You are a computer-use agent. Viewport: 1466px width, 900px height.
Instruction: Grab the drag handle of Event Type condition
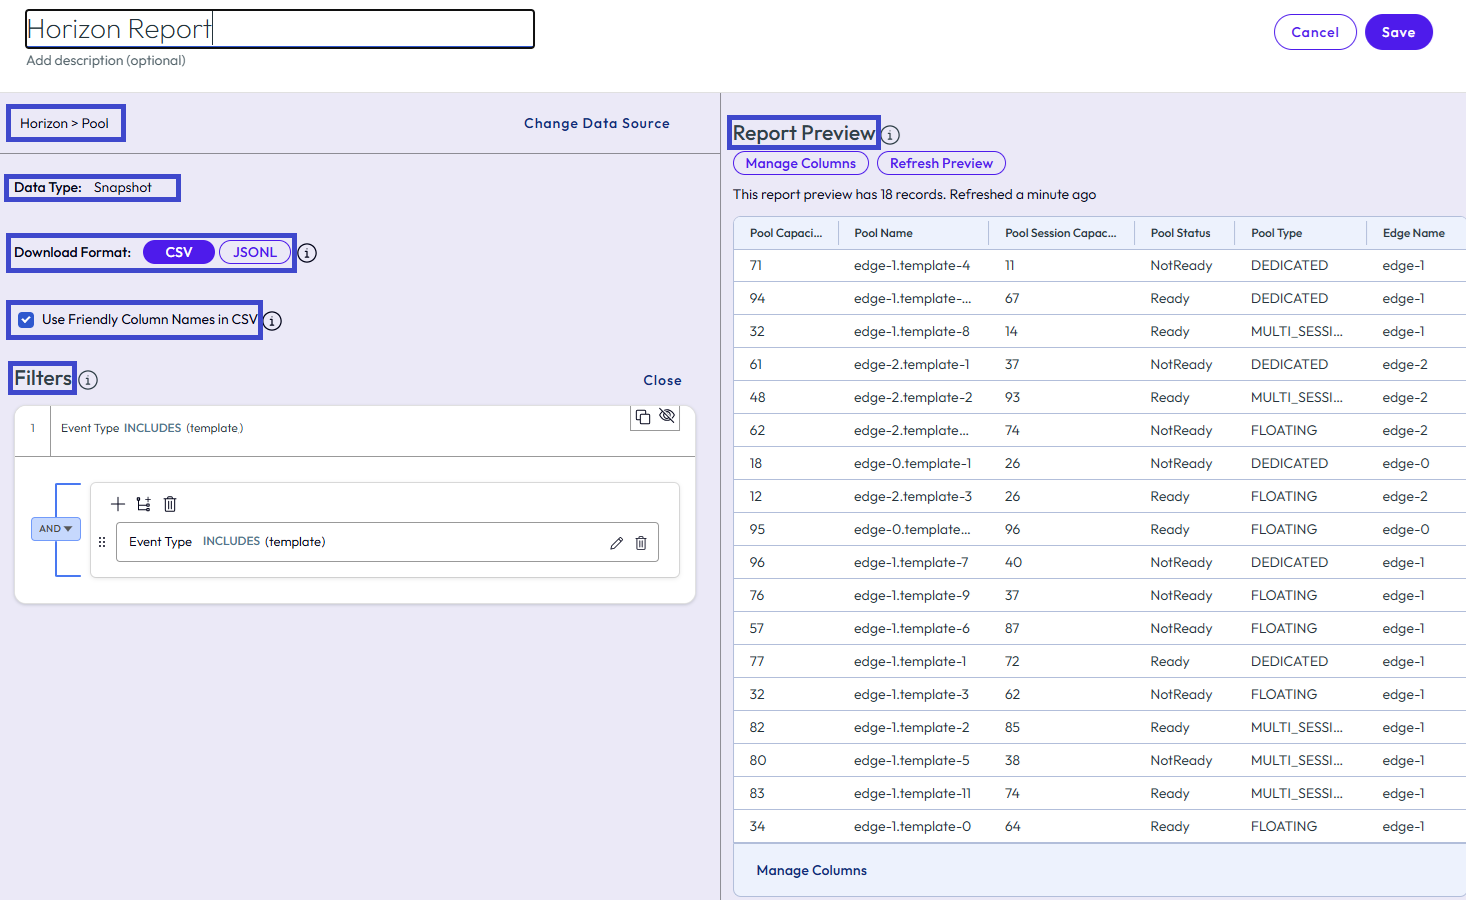tap(102, 542)
